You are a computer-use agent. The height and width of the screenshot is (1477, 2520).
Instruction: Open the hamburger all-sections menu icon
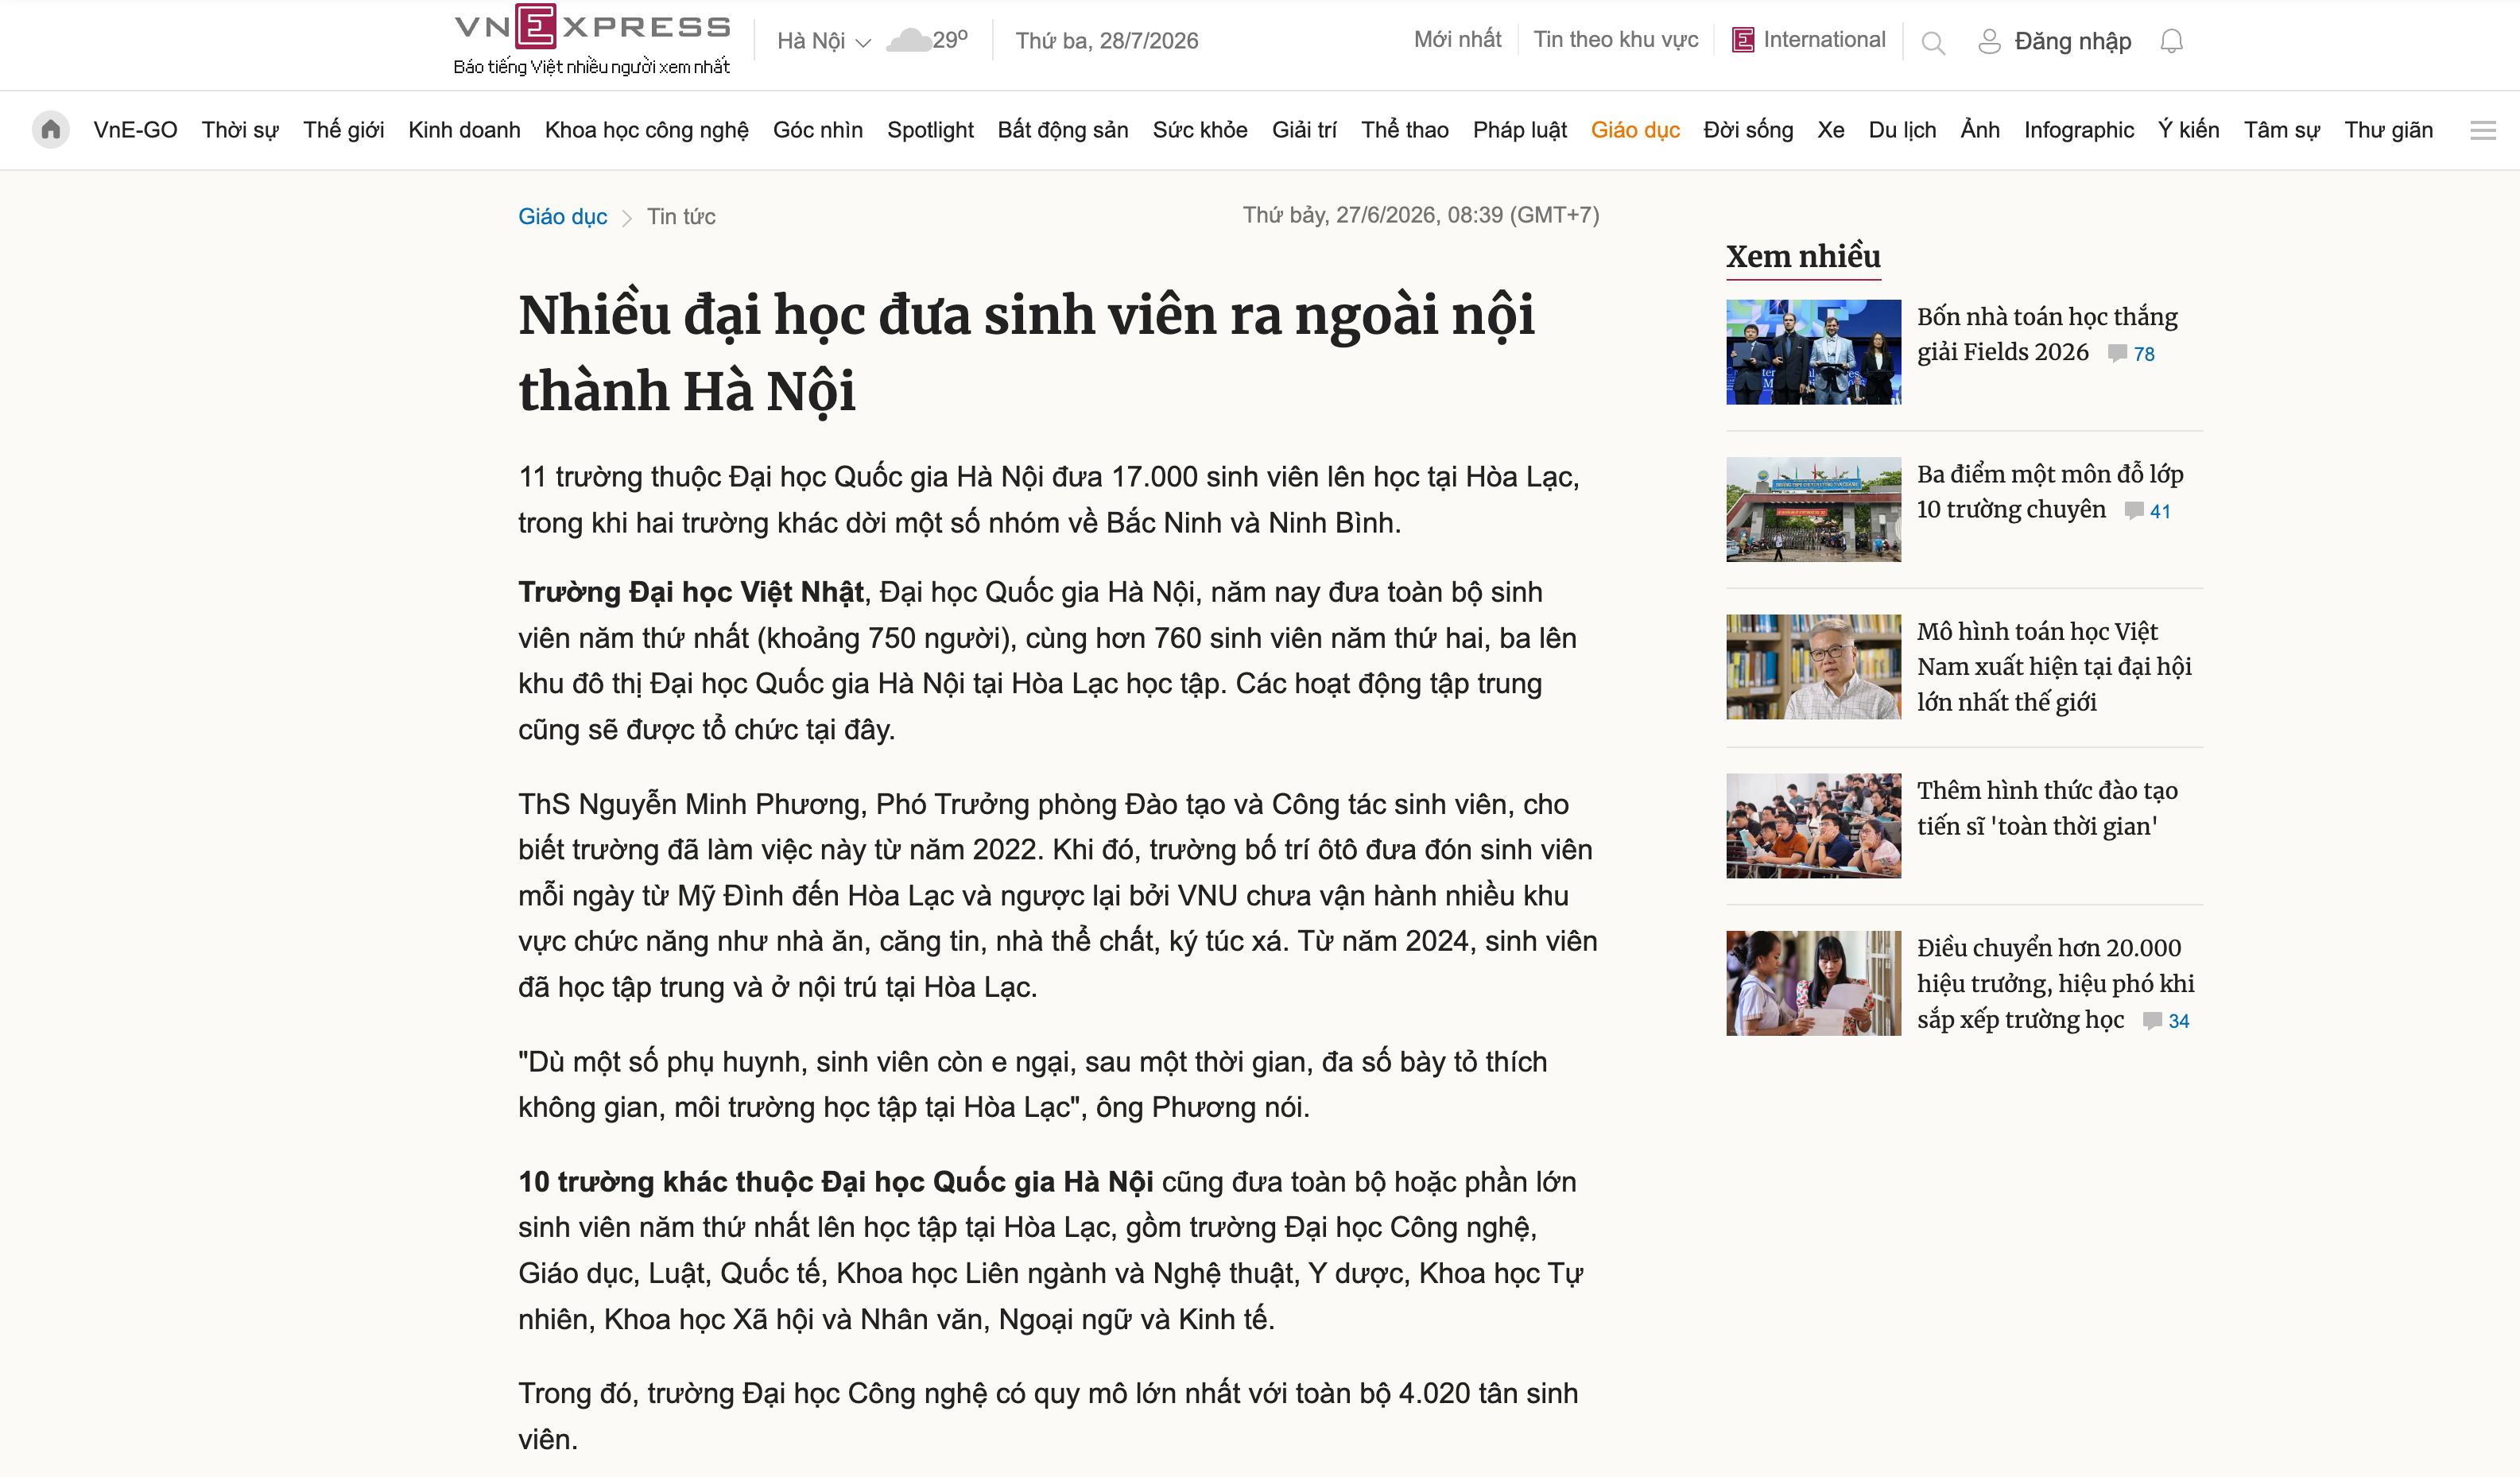[x=2483, y=130]
